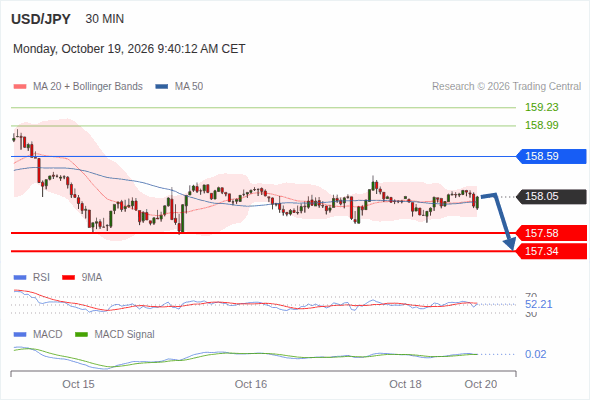Click the 52.21 RSI value label

(x=539, y=304)
